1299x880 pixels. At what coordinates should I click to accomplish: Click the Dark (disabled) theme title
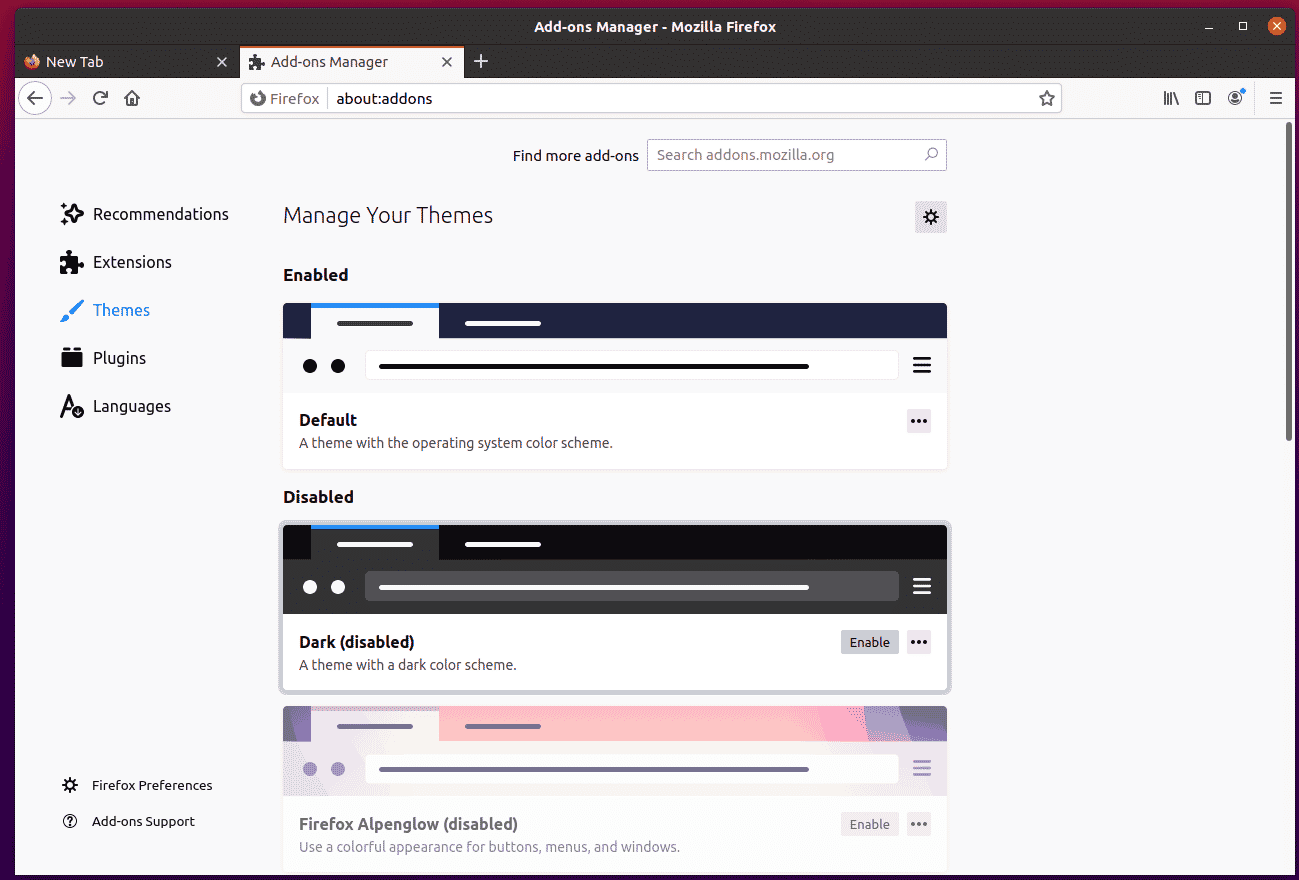[357, 642]
